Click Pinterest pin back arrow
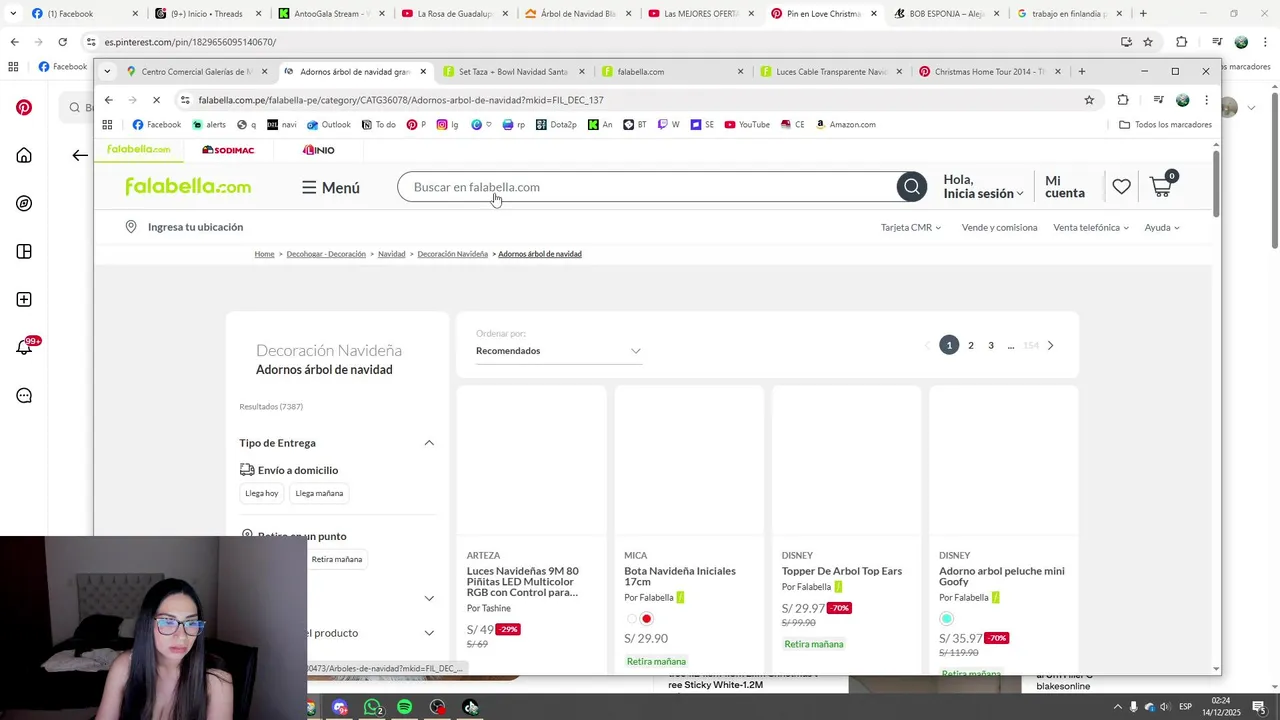 (80, 155)
